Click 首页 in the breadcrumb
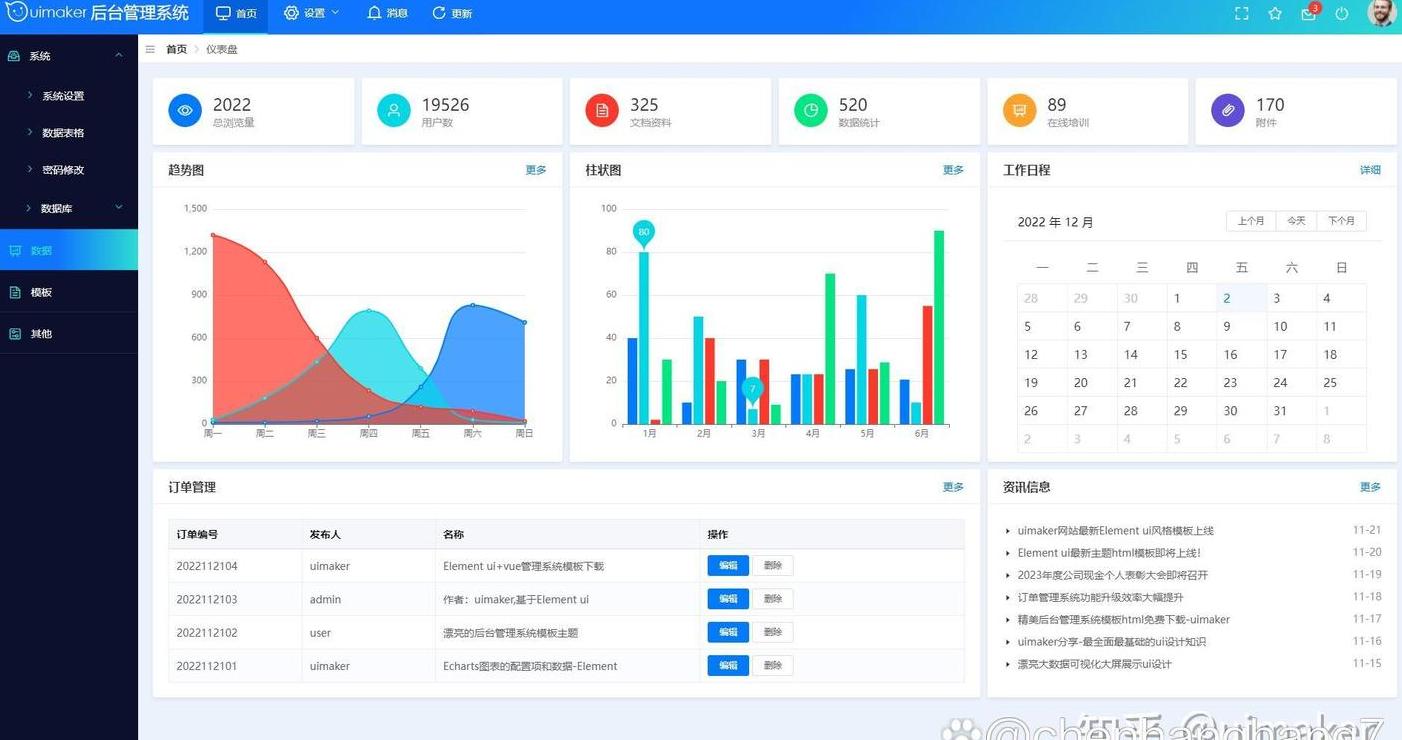The height and width of the screenshot is (740, 1402). (x=176, y=49)
